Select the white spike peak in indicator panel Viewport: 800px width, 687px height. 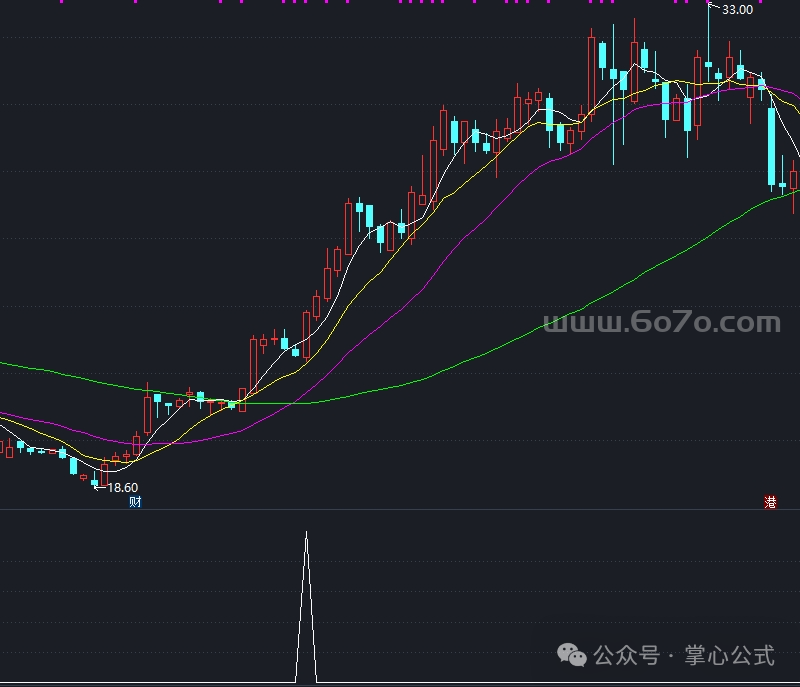[x=306, y=533]
